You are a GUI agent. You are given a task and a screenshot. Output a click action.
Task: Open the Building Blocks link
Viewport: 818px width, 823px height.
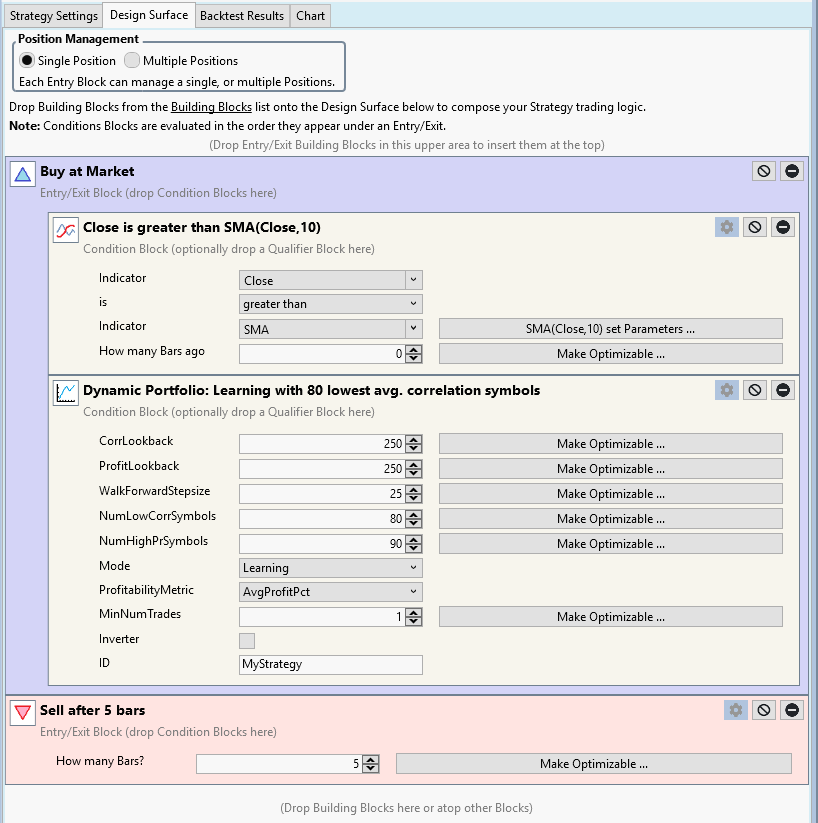[211, 107]
